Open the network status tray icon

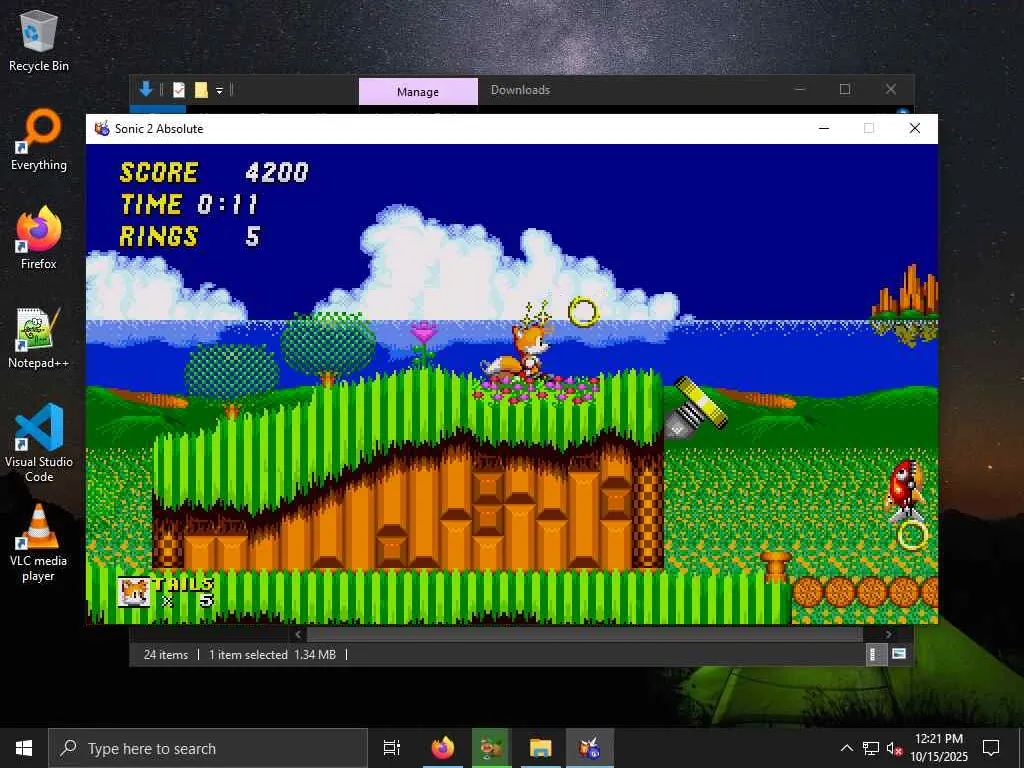[871, 748]
